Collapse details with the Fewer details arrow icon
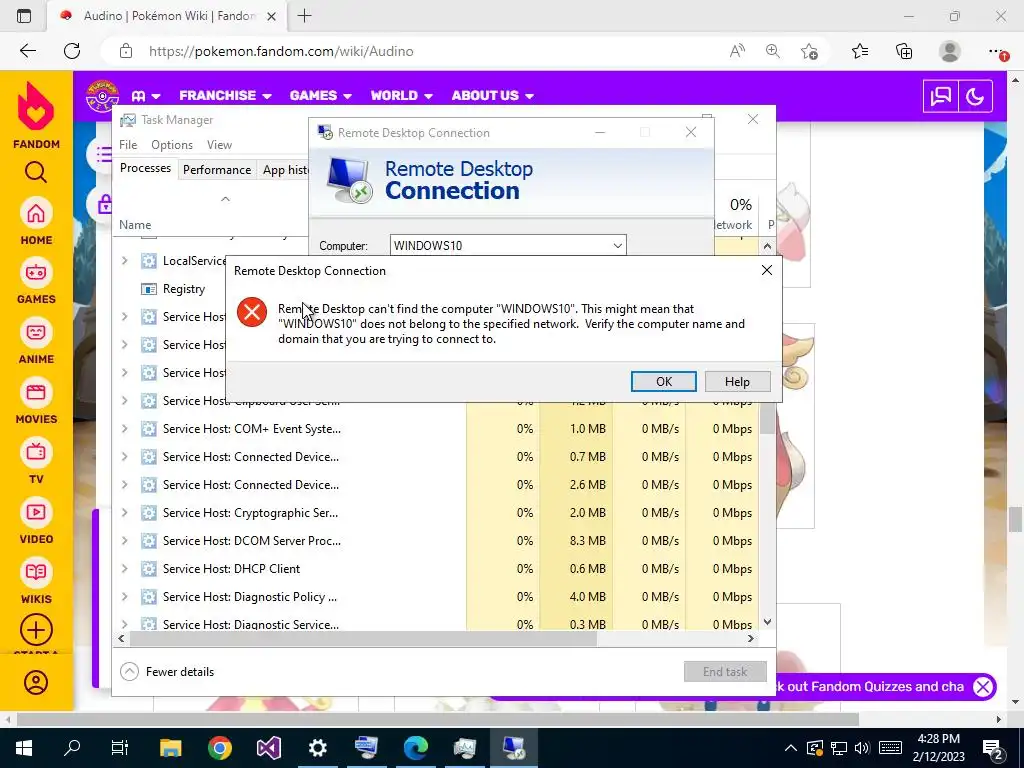 [129, 671]
